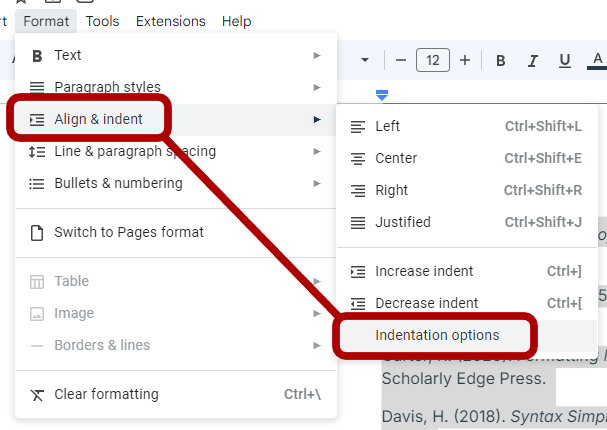Increase font size with plus button
Viewport: 607px width, 430px height.
[x=465, y=60]
